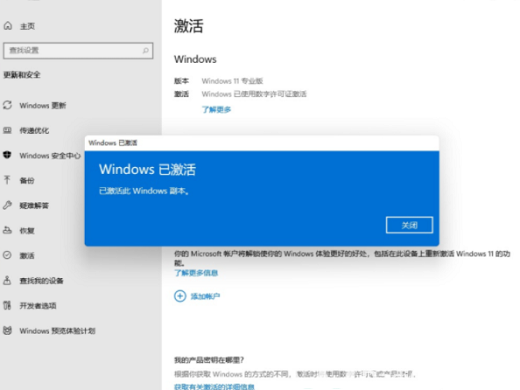Click the Windows 已激活 dialog title bar
This screenshot has width=520, height=390.
click(x=262, y=143)
